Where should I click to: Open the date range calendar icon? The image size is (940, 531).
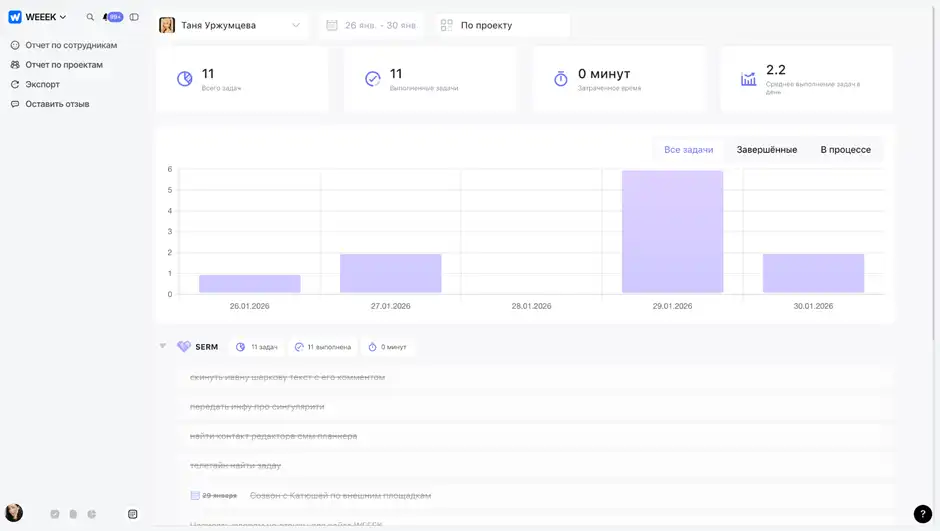click(x=332, y=25)
